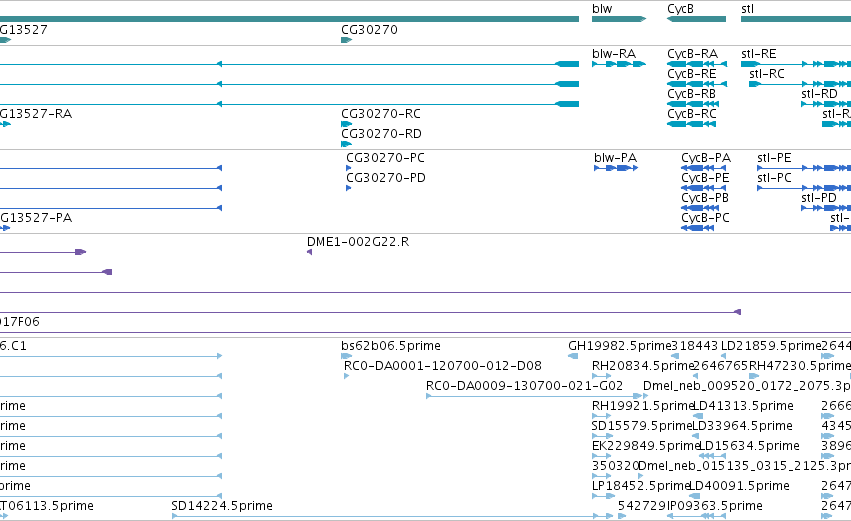Click the long purple feature arrow end
The height and width of the screenshot is (521, 851).
738,312
